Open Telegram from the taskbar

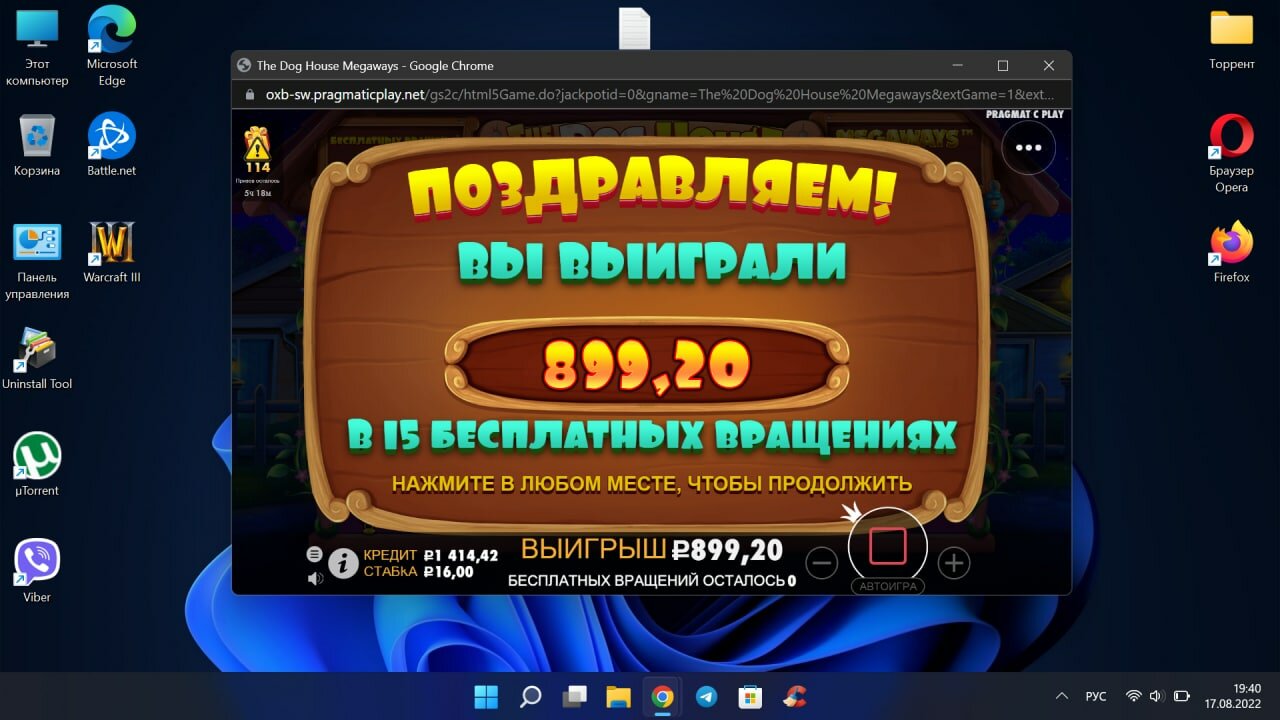click(x=706, y=696)
